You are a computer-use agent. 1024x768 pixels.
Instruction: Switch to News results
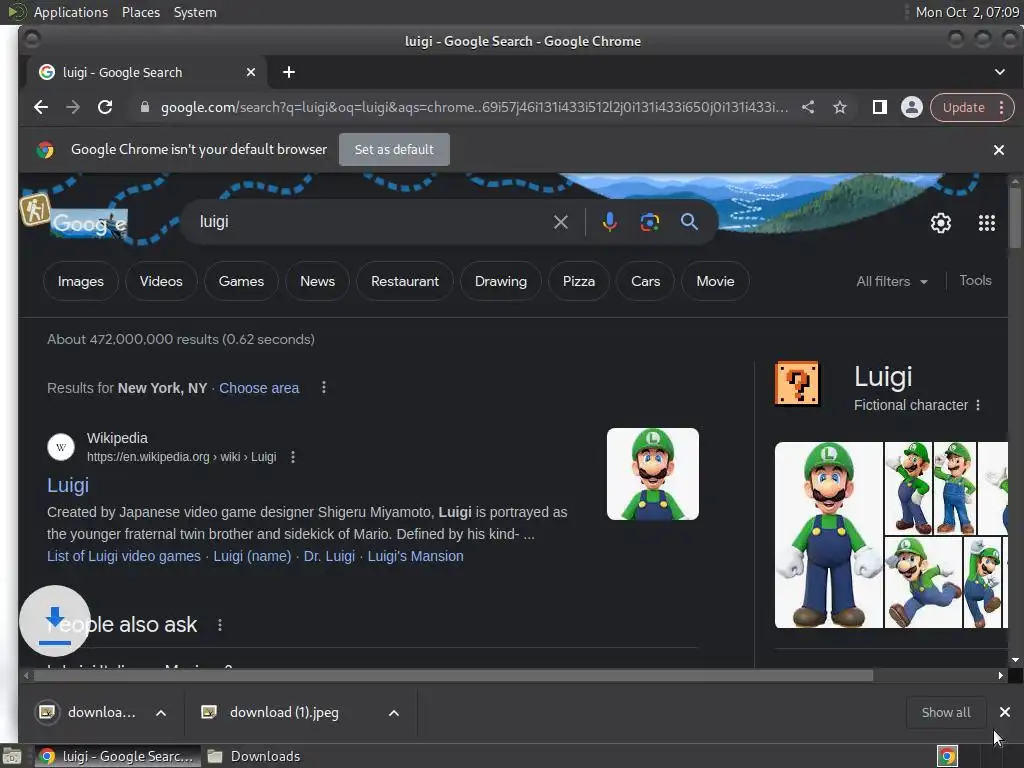click(317, 281)
